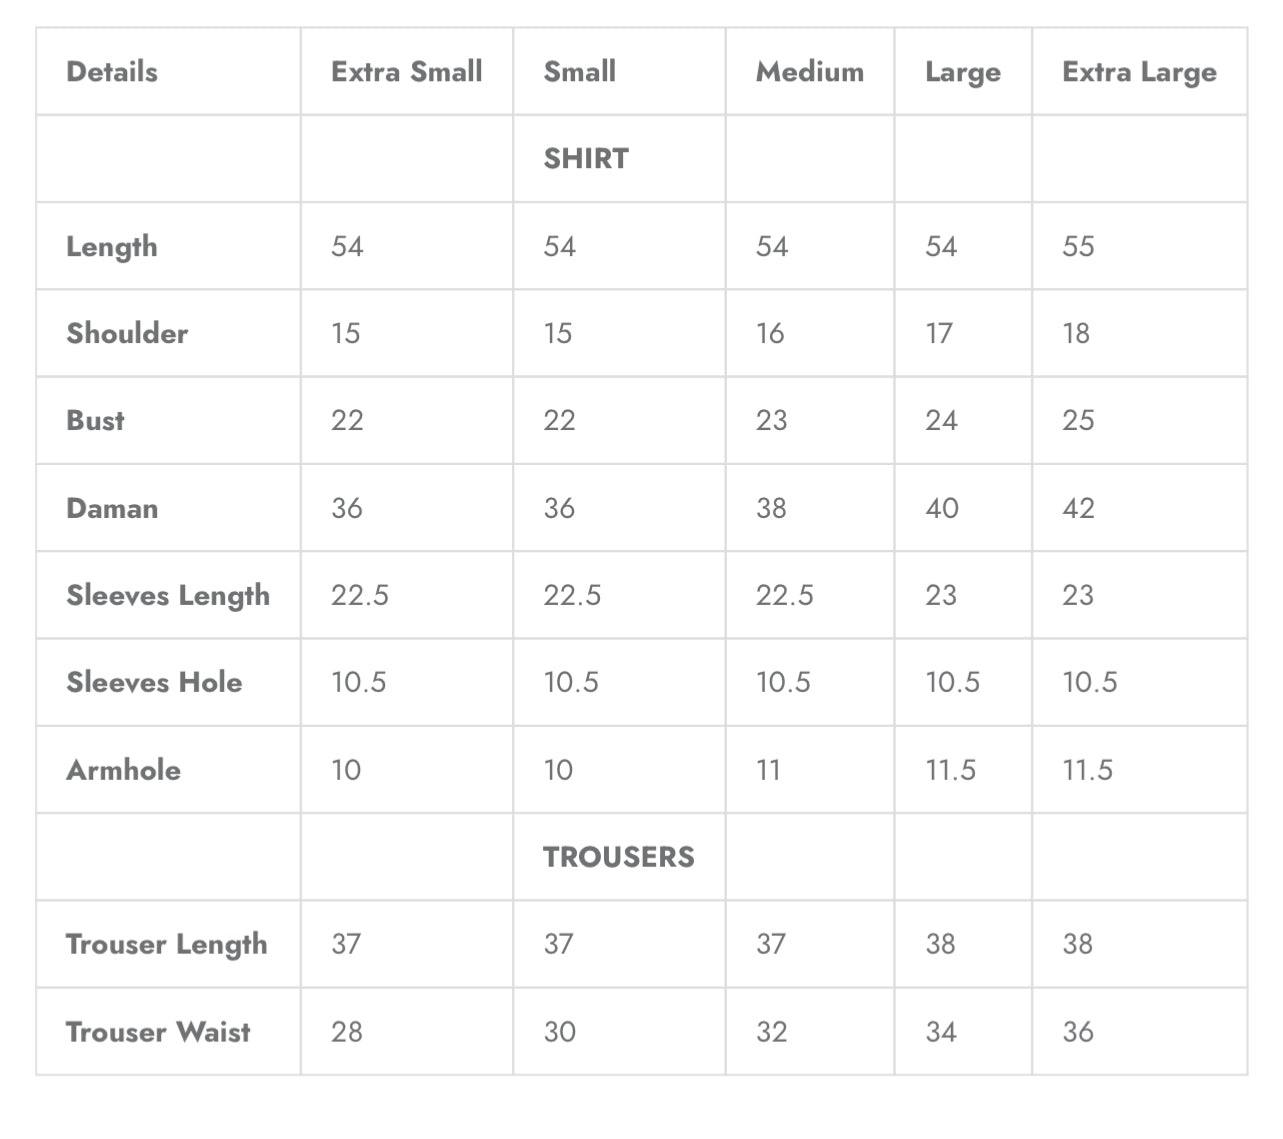Image resolution: width=1283 pixels, height=1139 pixels.
Task: Click Extra Large length value 55
Action: (1078, 246)
